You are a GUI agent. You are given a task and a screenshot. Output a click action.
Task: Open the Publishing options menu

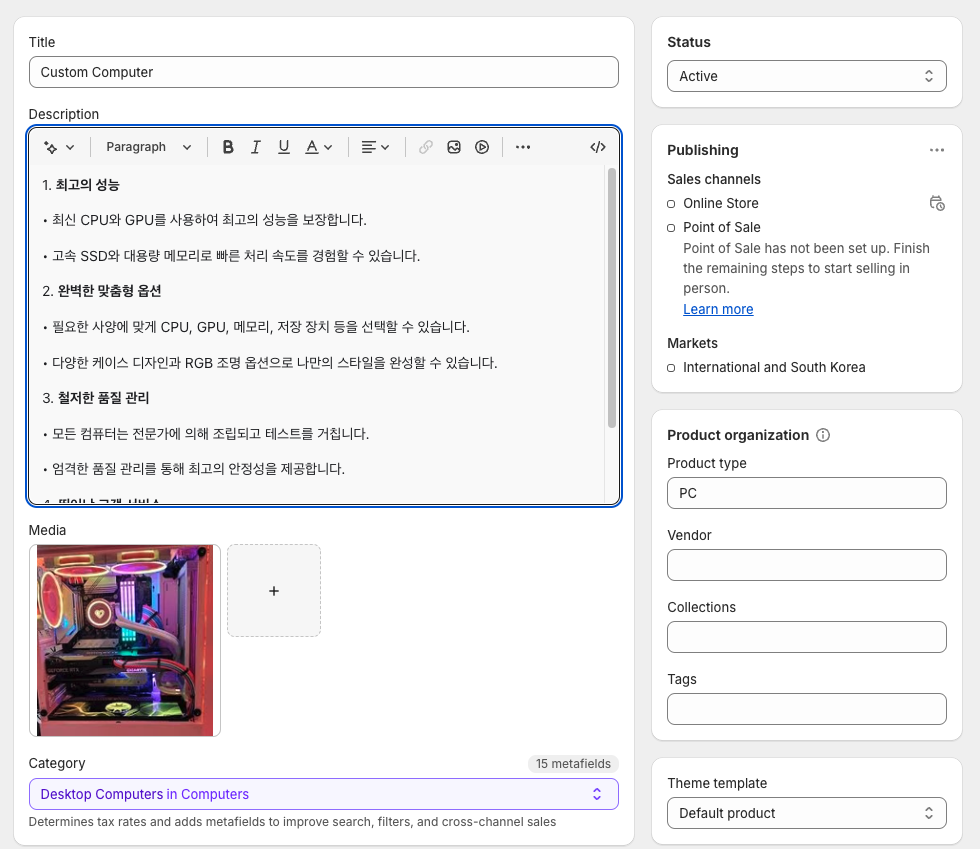pyautogui.click(x=937, y=149)
